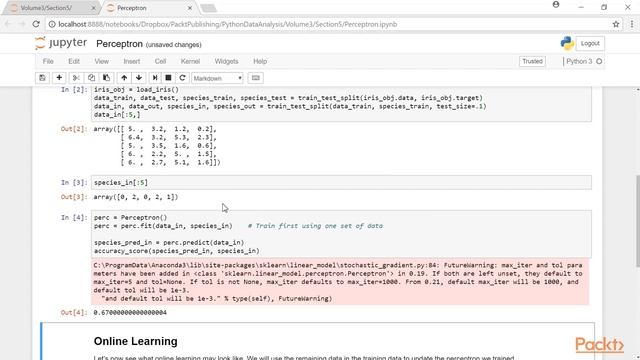Rename notebook via Perceptron title

(x=120, y=44)
